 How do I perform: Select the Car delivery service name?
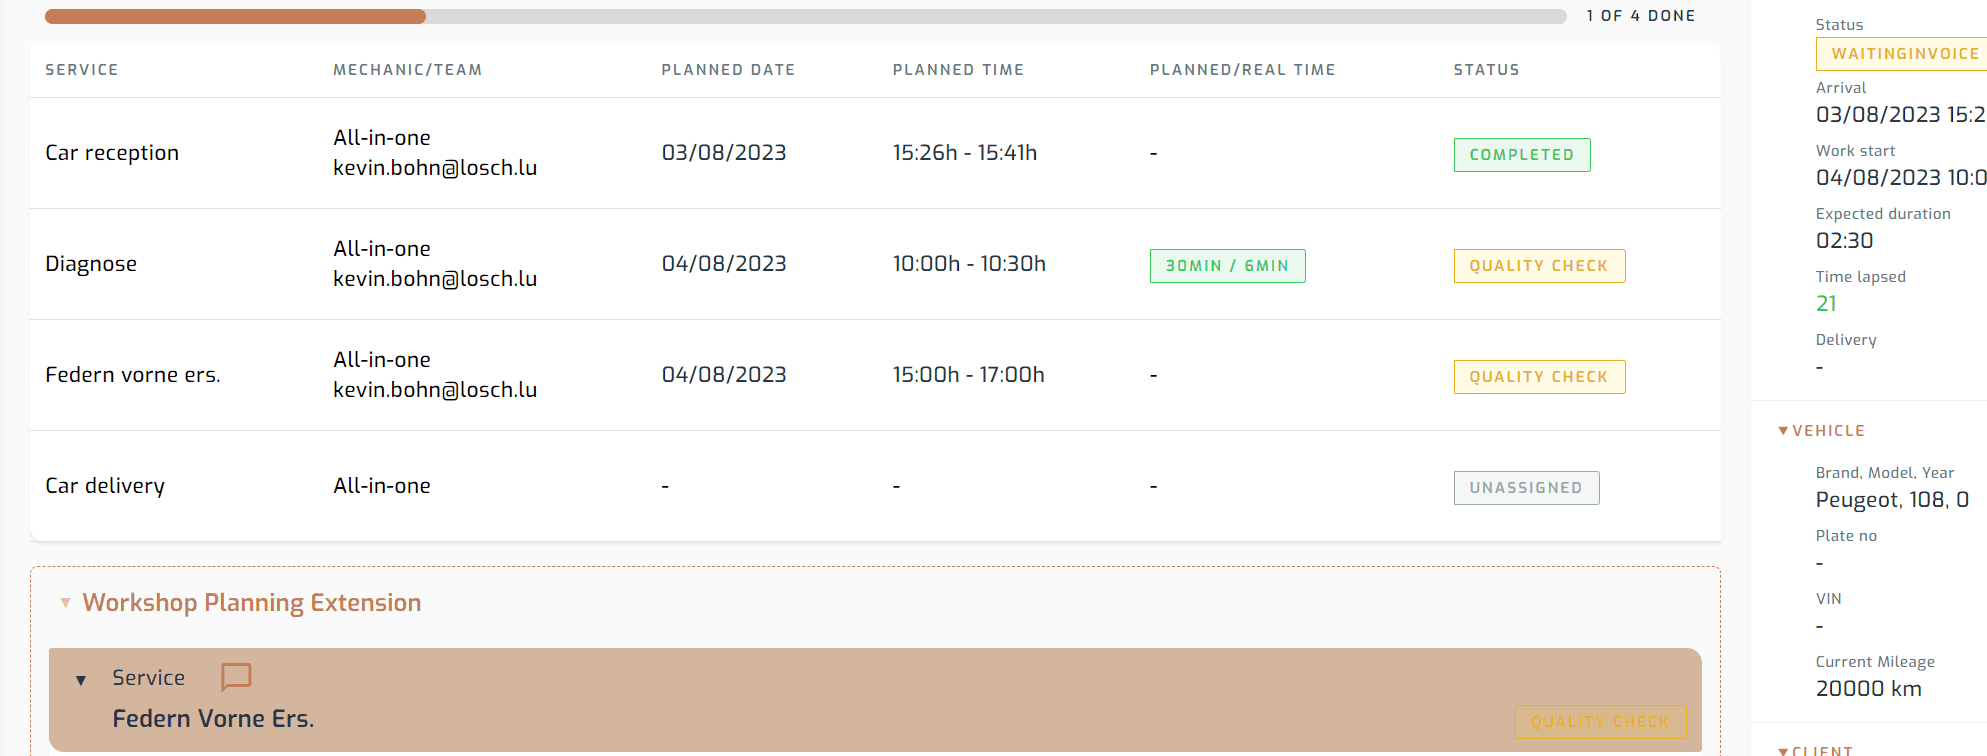click(105, 486)
